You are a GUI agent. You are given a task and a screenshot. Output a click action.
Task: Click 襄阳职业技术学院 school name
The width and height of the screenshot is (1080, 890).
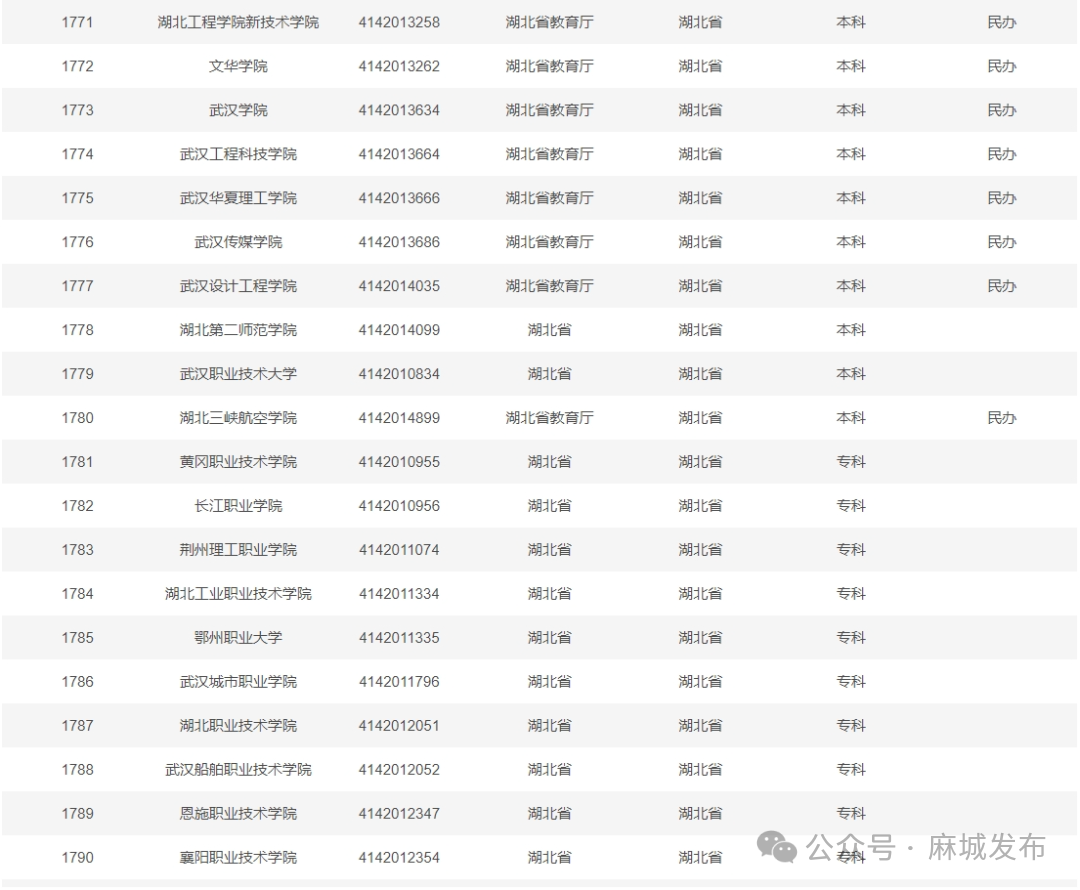tap(238, 858)
